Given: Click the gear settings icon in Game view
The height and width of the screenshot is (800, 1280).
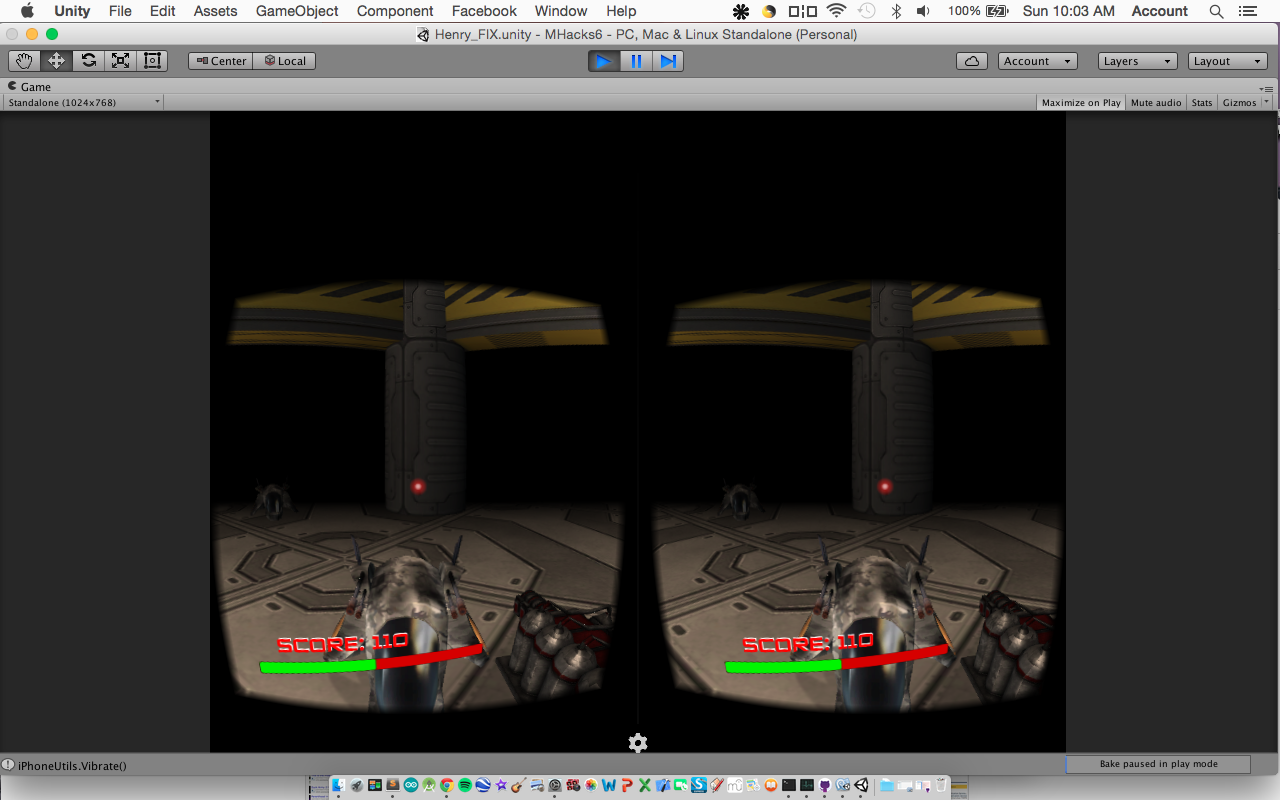Looking at the screenshot, I should click(638, 743).
